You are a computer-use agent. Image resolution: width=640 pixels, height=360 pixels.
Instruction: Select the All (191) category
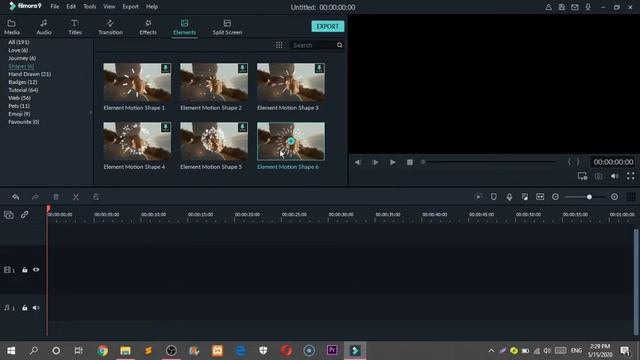click(19, 42)
